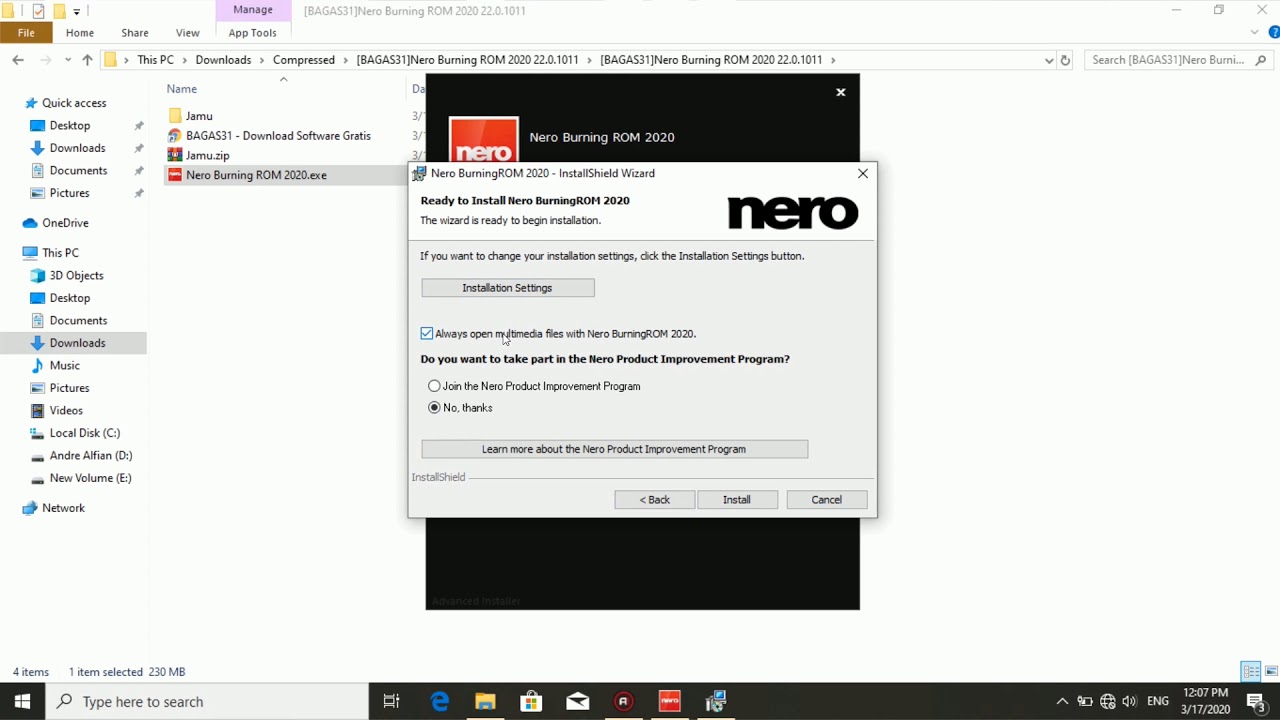This screenshot has height=720, width=1280.
Task: Close the InstallShield Wizard dialog
Action: coord(863,173)
